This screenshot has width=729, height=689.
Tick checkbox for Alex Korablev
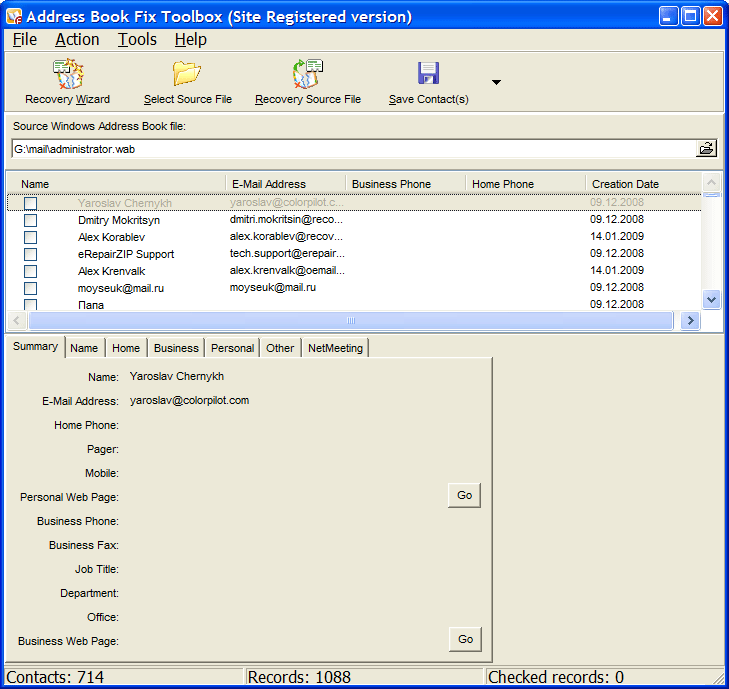tap(31, 237)
